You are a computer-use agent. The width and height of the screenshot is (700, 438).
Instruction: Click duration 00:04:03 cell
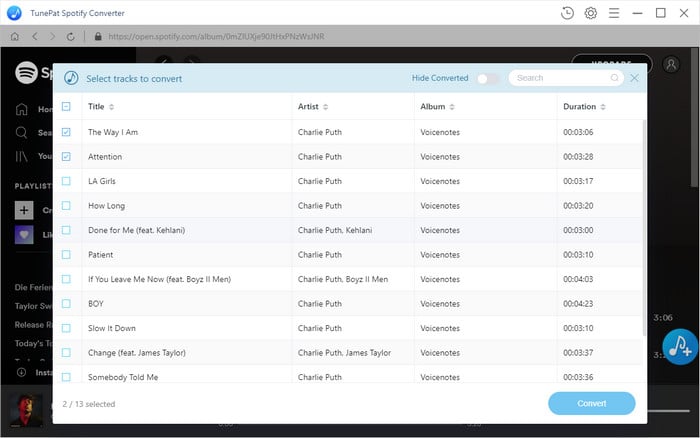pos(578,279)
